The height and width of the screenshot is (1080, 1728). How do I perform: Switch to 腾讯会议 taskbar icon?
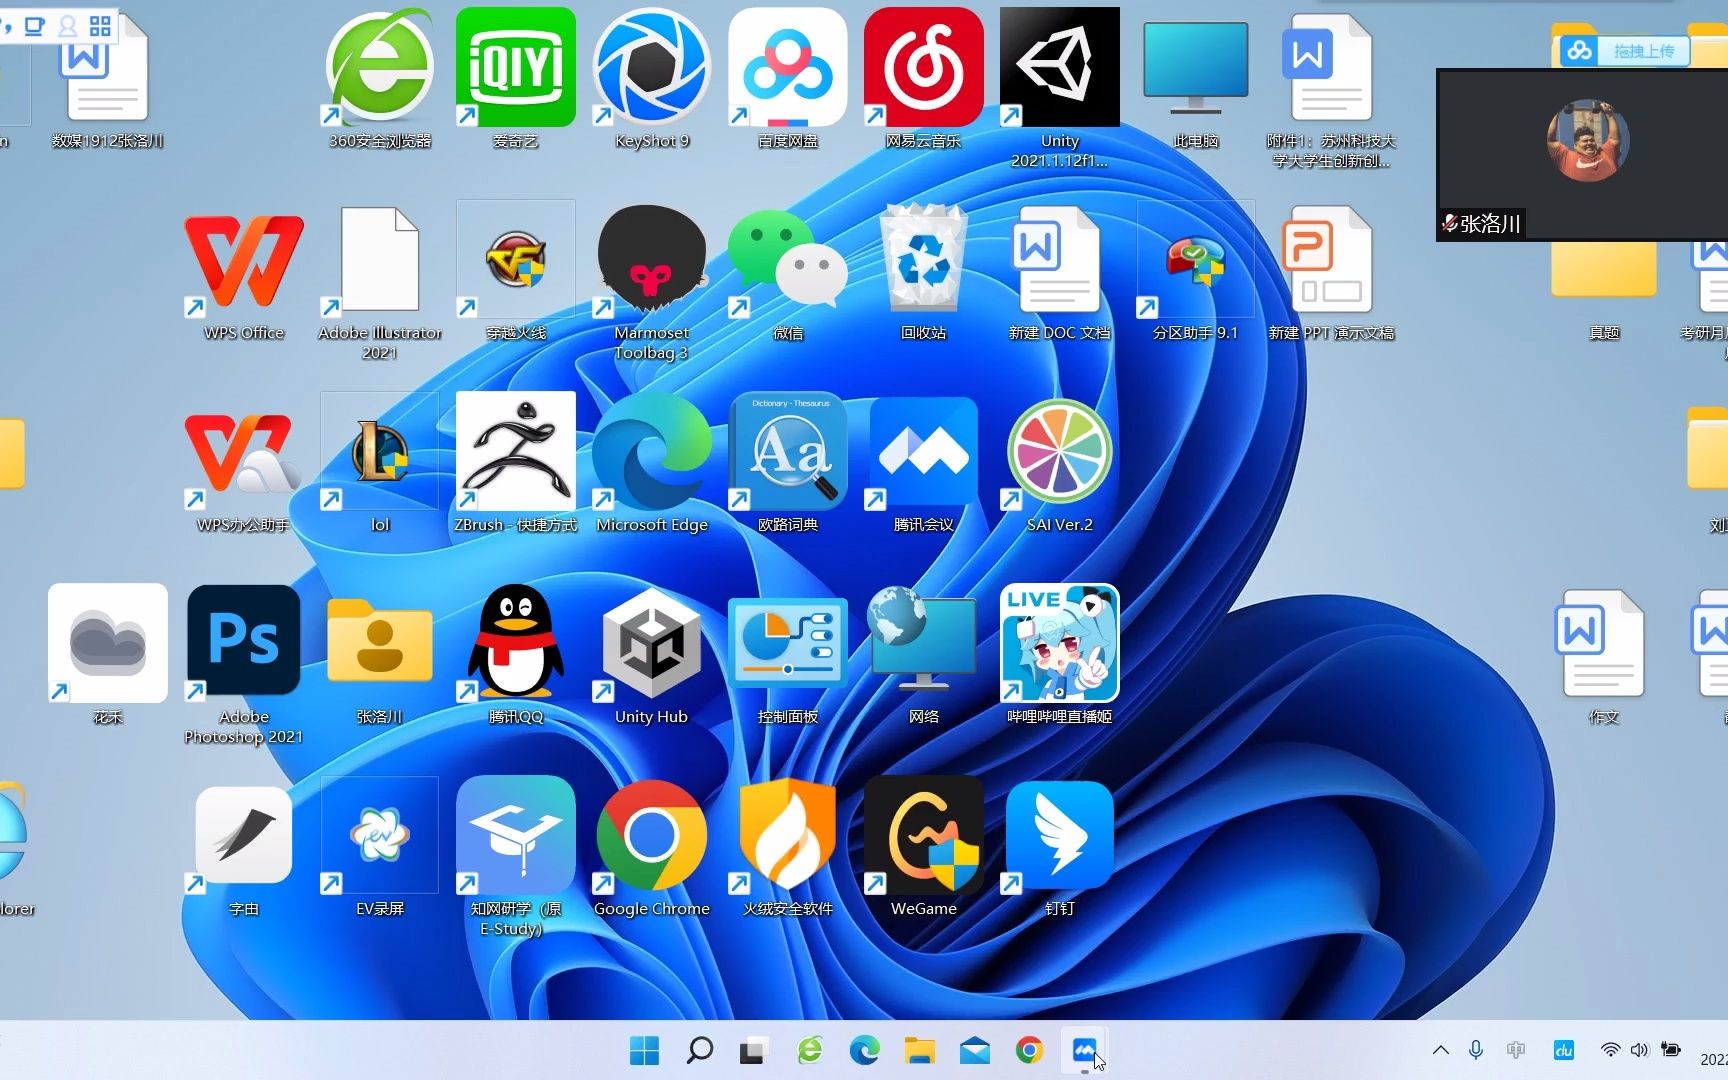coord(1084,1050)
